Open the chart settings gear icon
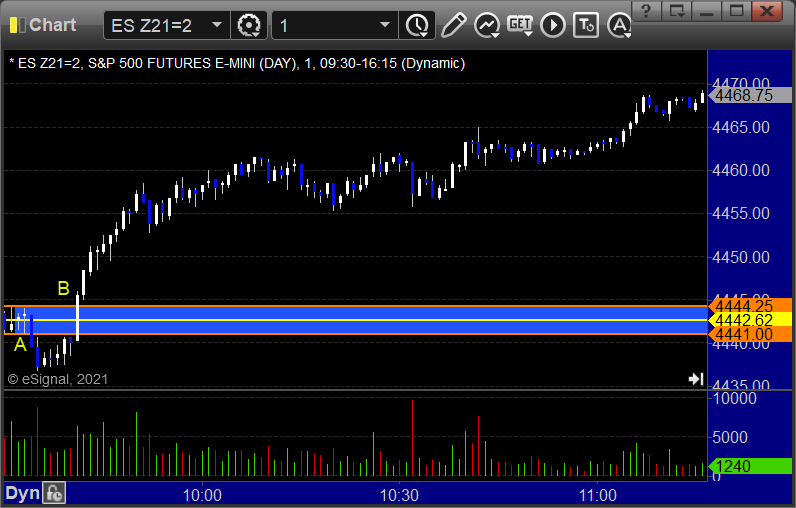 [x=249, y=25]
